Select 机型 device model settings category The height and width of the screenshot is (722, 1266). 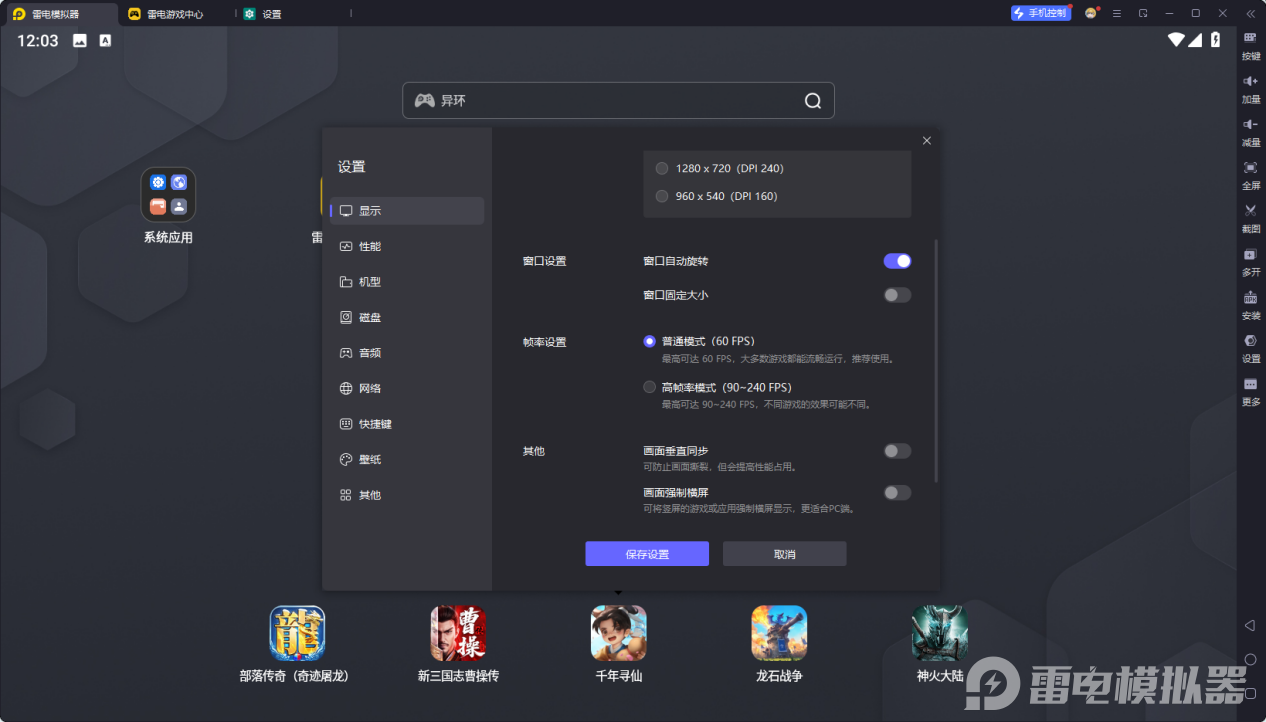(407, 282)
